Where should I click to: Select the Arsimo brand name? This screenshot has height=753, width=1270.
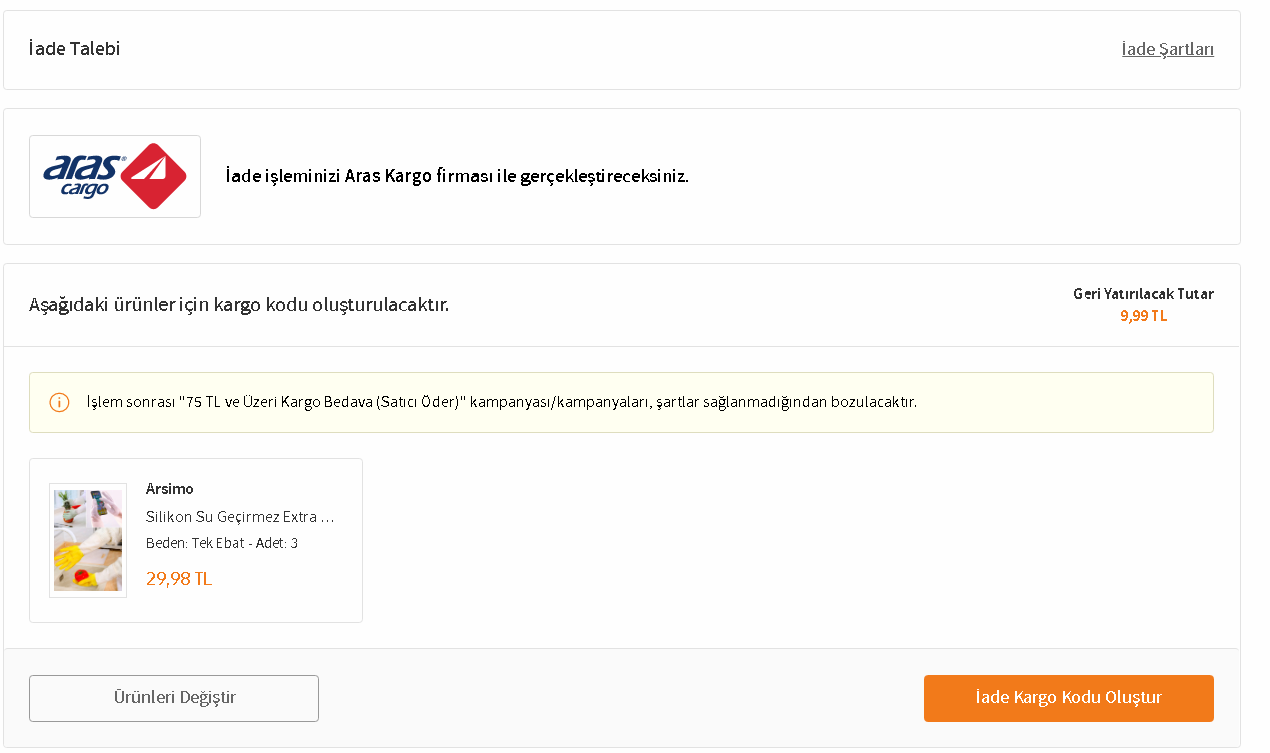point(170,489)
